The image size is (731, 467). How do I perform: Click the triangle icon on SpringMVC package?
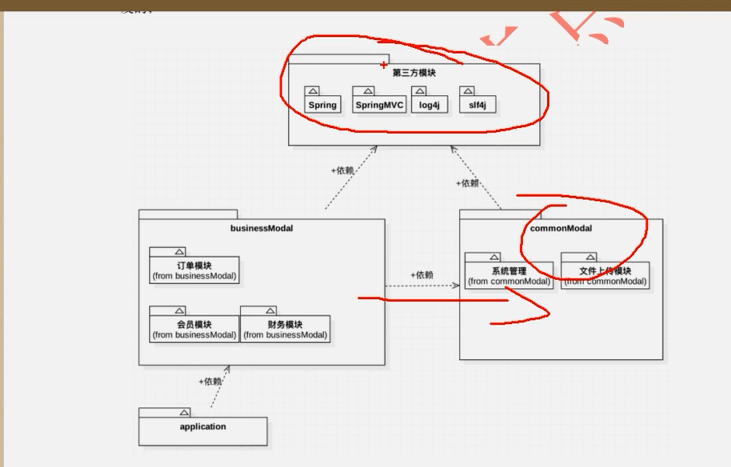pos(368,91)
